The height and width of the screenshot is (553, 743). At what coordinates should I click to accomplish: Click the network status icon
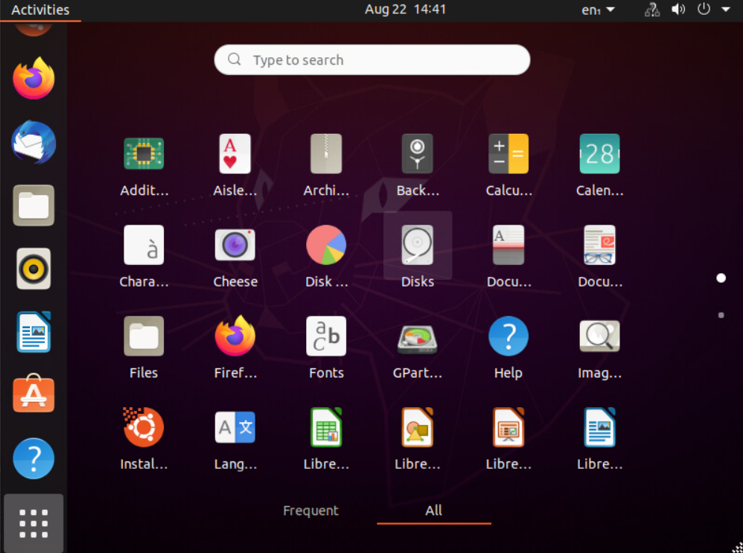point(652,9)
